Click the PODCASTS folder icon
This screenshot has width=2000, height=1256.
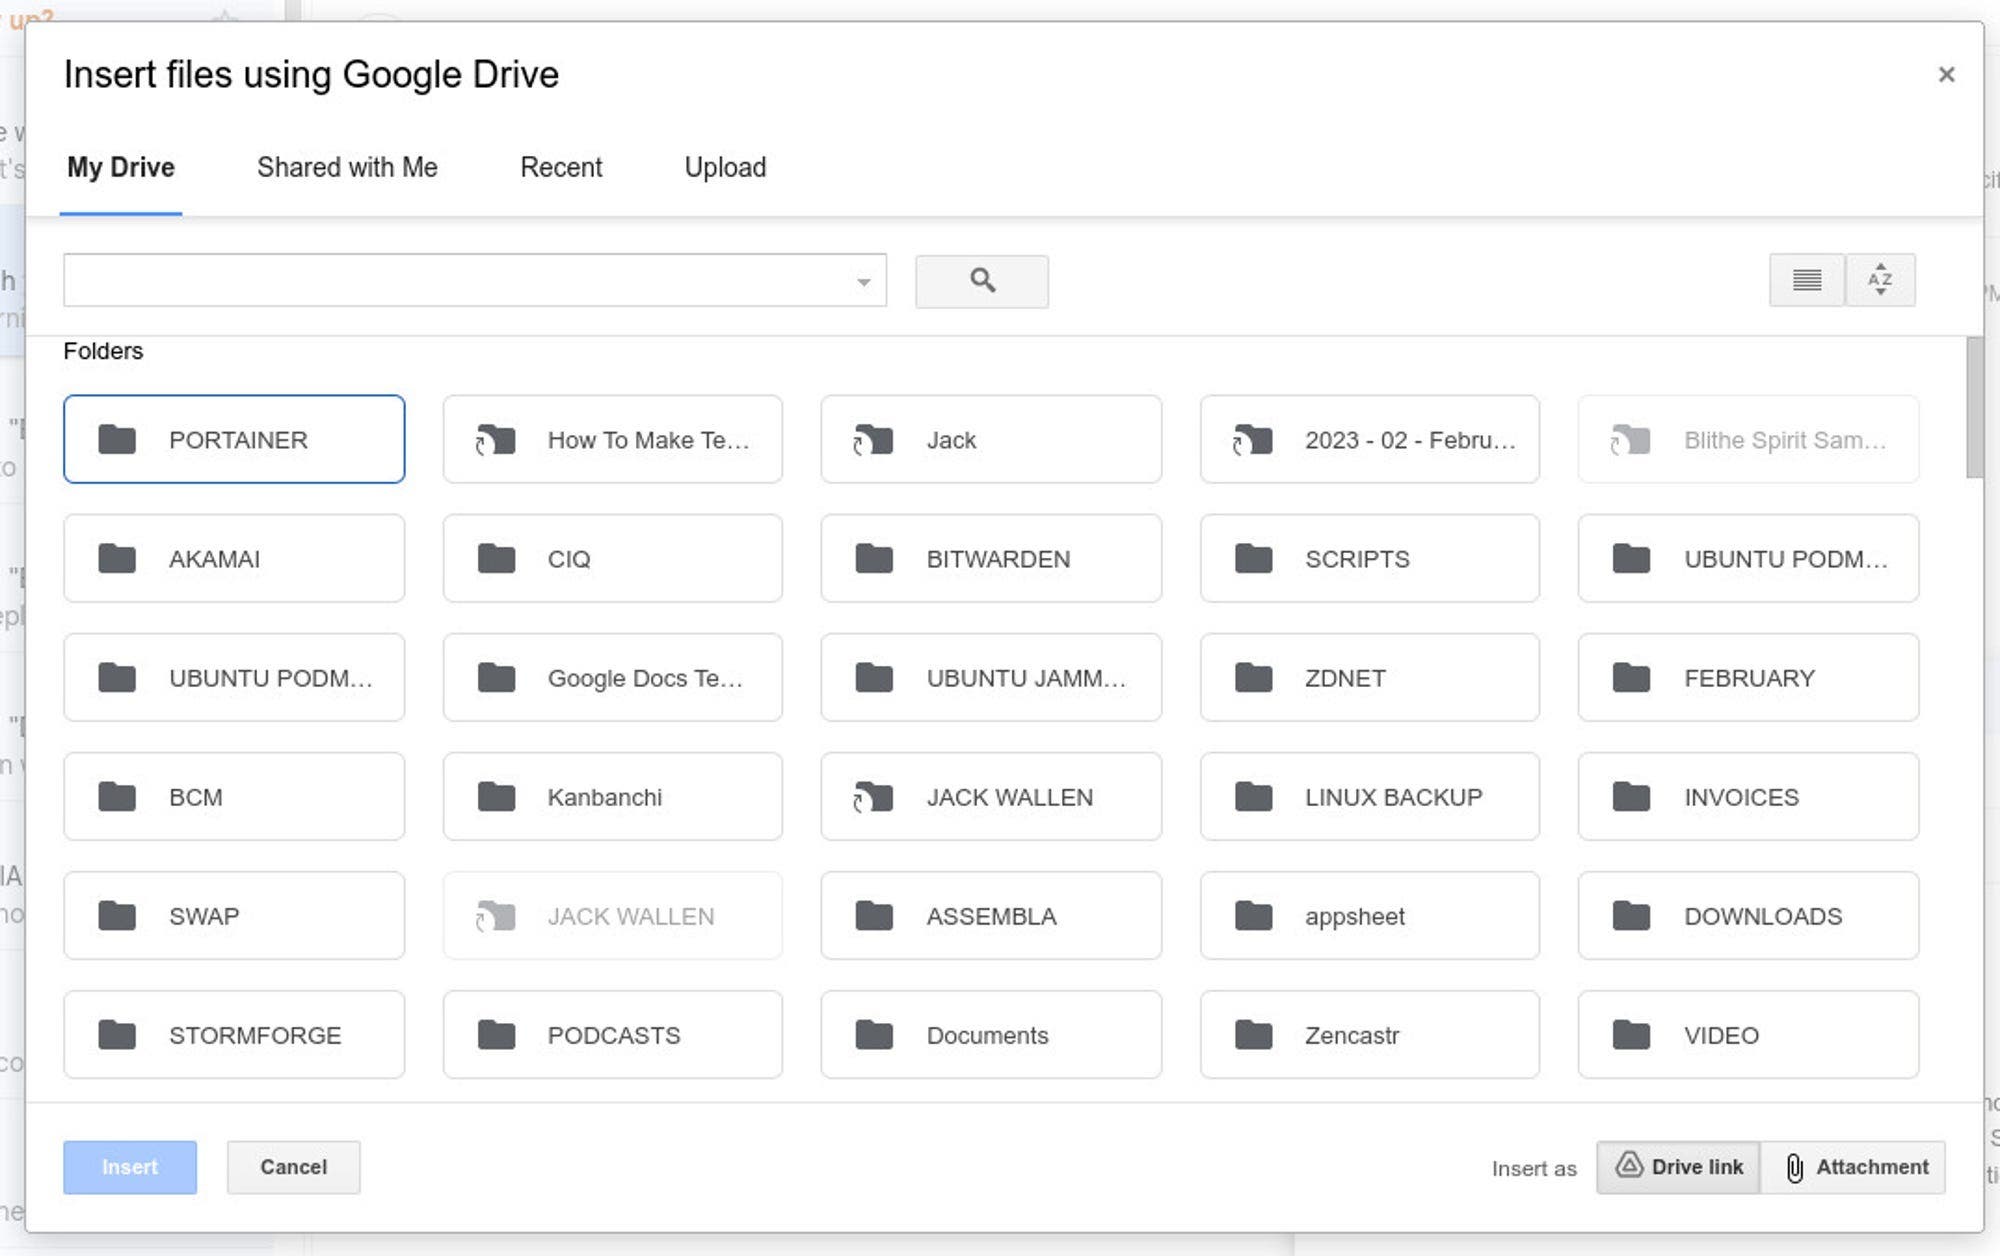(496, 1034)
